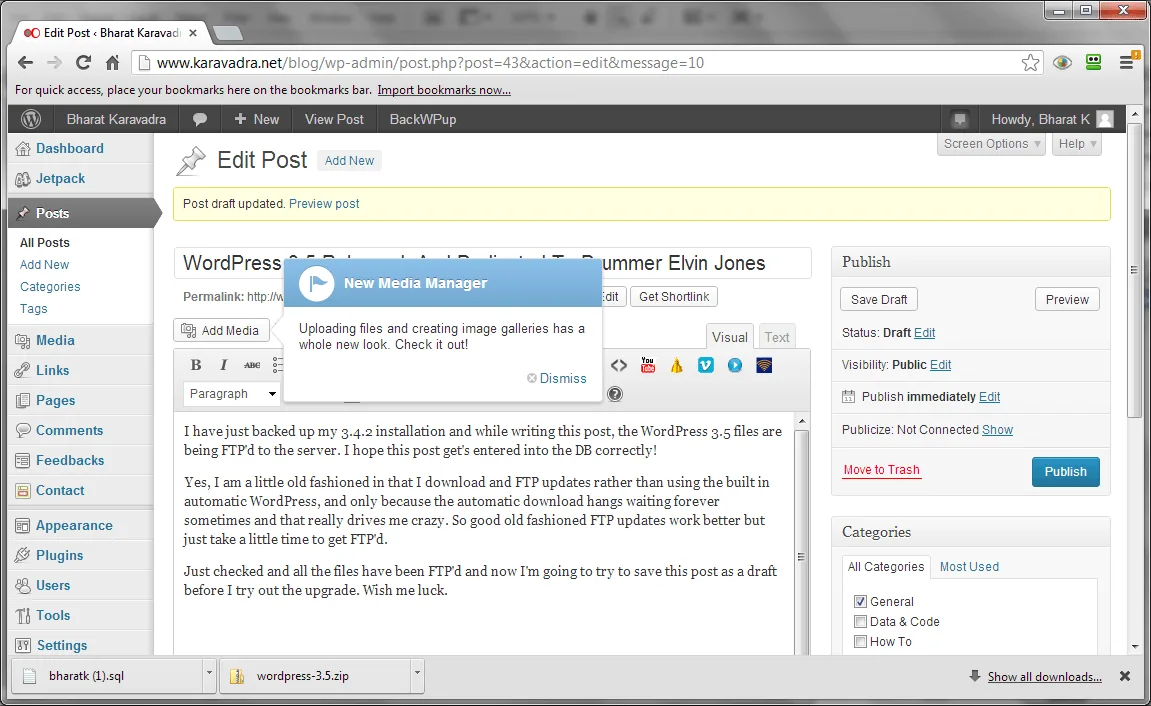Click the WordPress logo in the admin bar
This screenshot has width=1151, height=706.
(31, 119)
